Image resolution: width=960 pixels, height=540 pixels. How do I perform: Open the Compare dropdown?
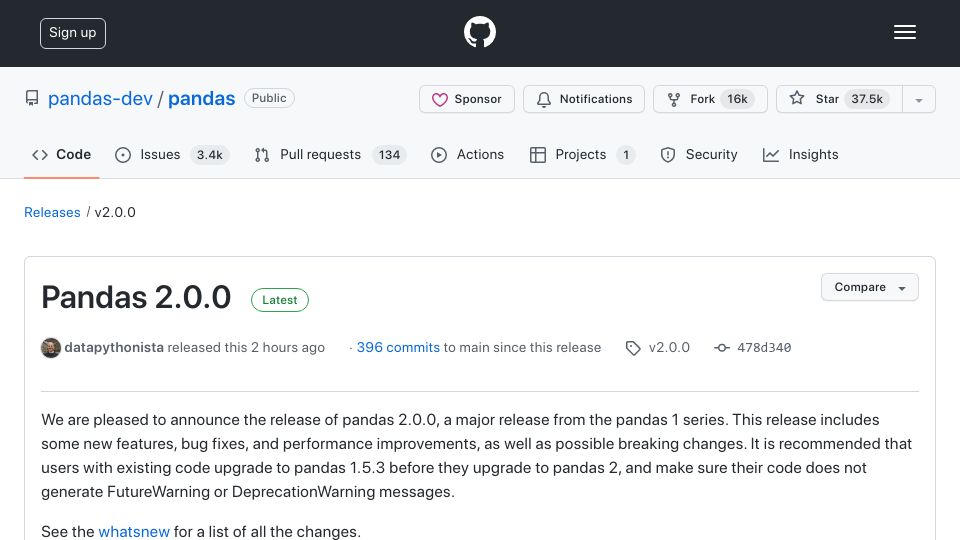[869, 287]
